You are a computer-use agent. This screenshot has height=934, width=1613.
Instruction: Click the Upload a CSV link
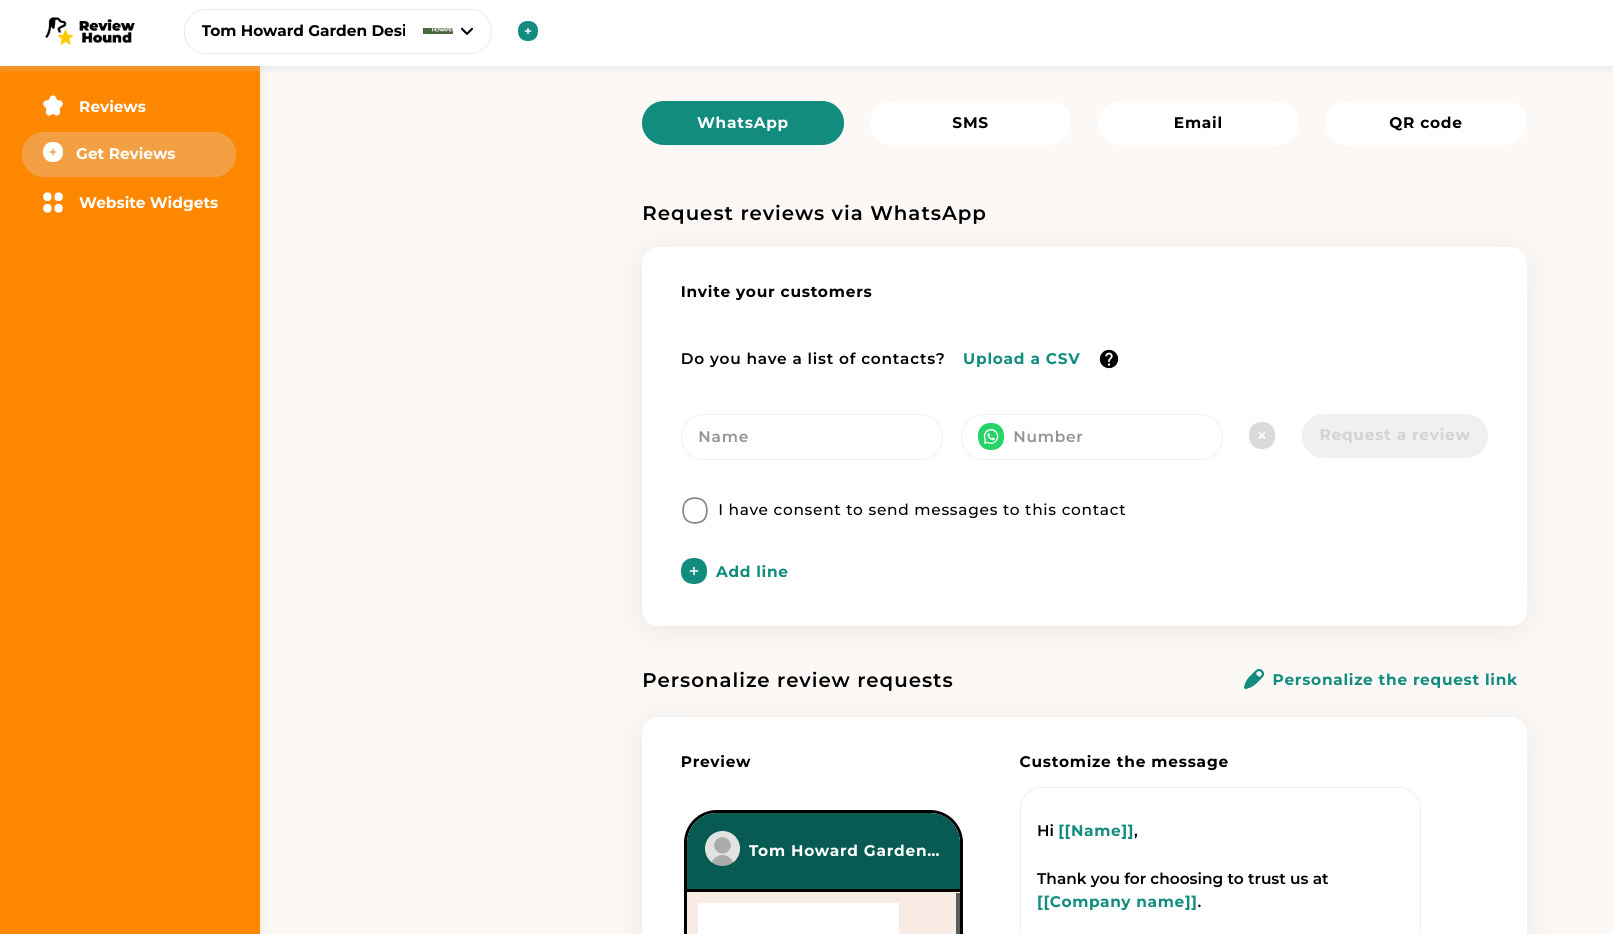[x=1021, y=359]
